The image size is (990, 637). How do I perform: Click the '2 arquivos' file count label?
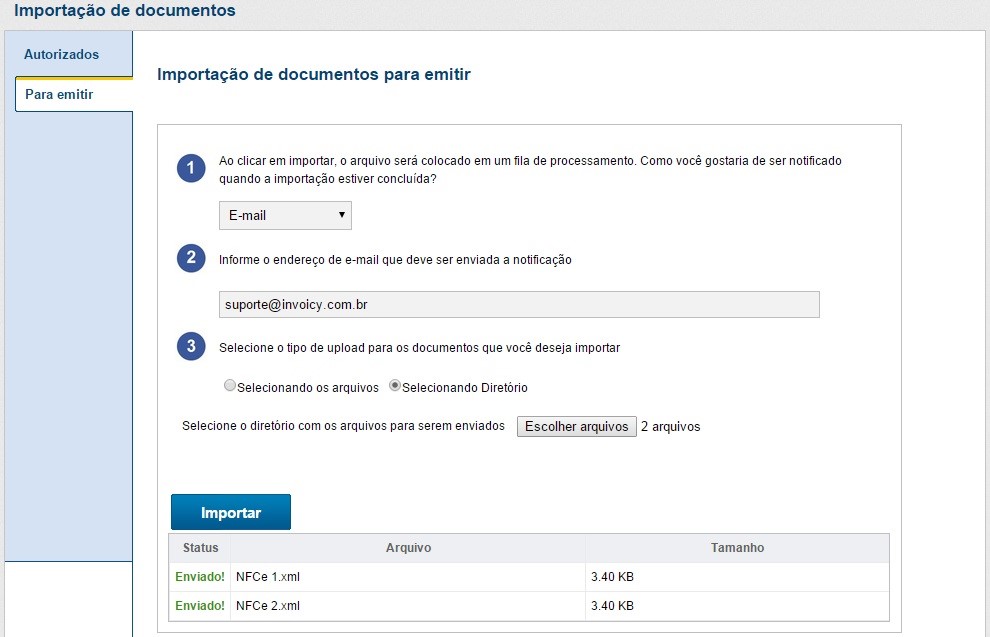click(x=670, y=427)
